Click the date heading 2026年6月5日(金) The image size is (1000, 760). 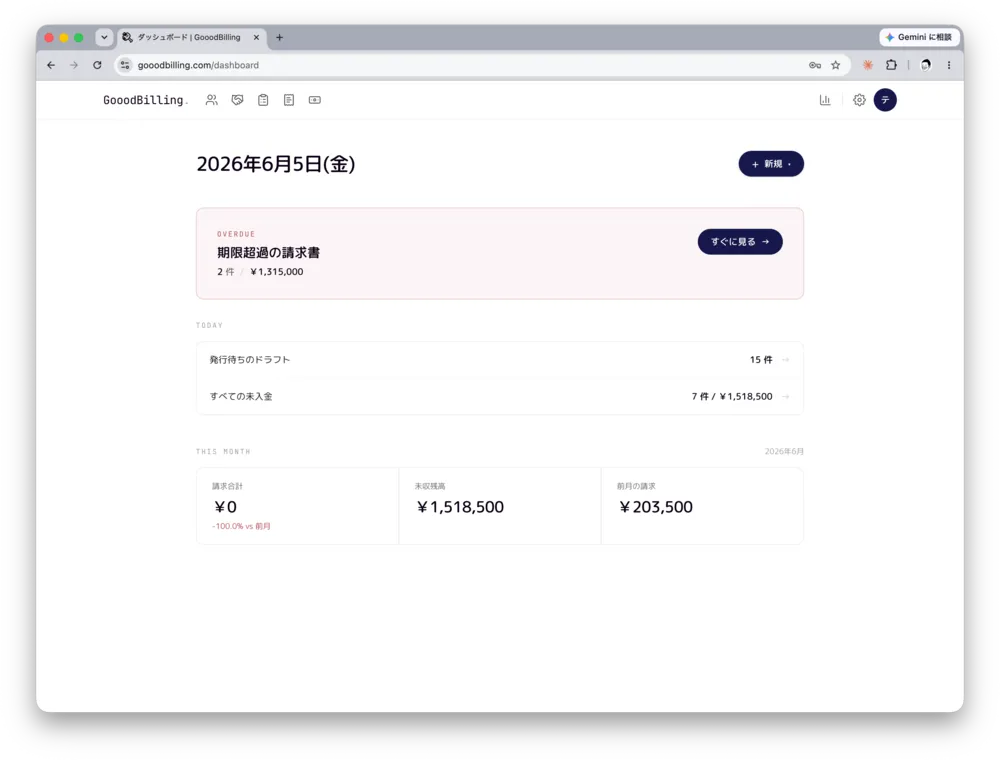click(276, 164)
